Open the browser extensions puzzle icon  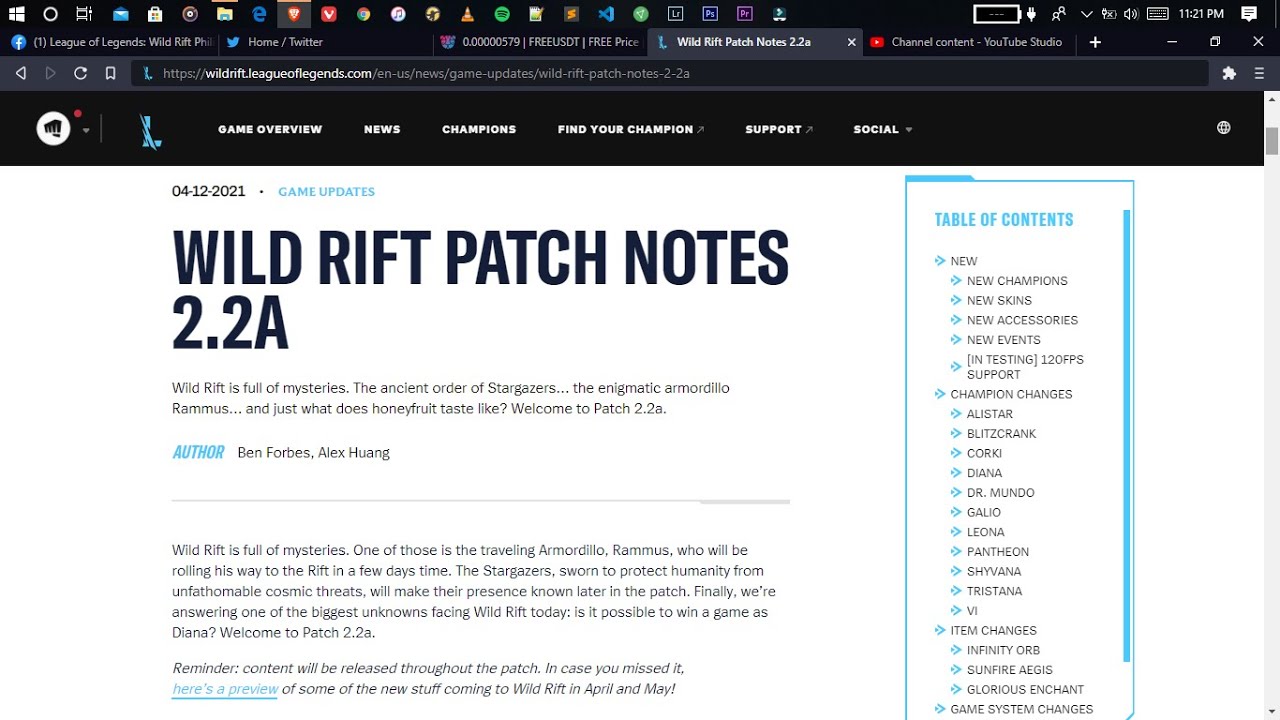pos(1229,73)
